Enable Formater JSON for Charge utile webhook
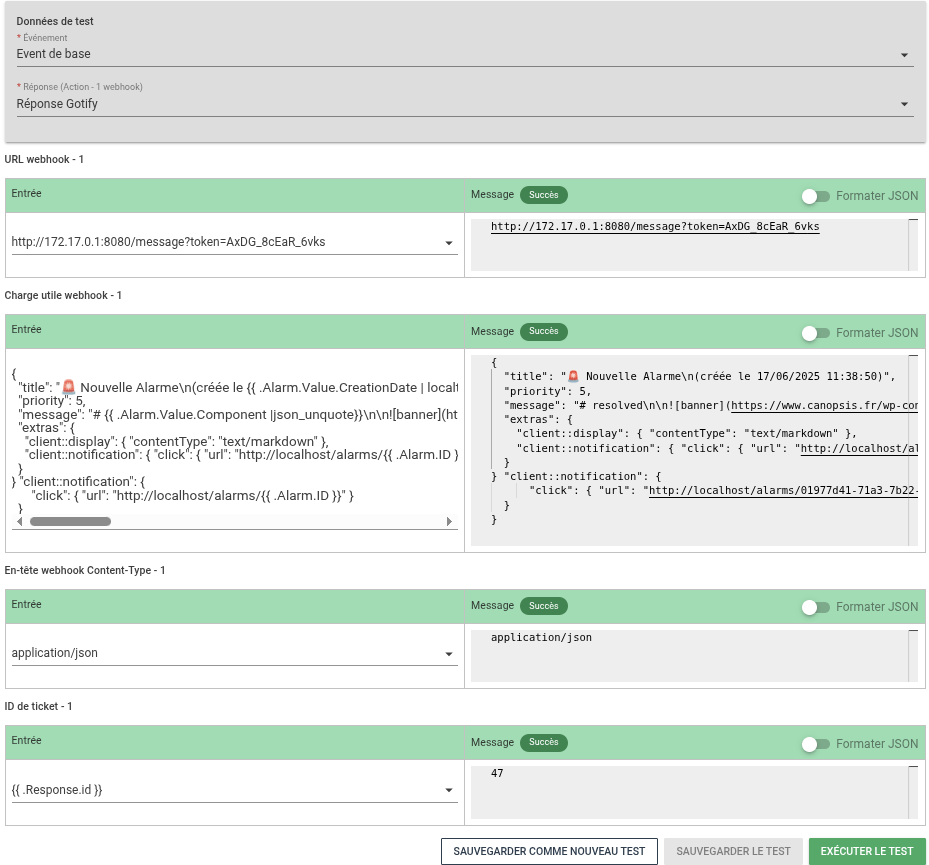Image resolution: width=929 pixels, height=865 pixels. pyautogui.click(x=816, y=333)
